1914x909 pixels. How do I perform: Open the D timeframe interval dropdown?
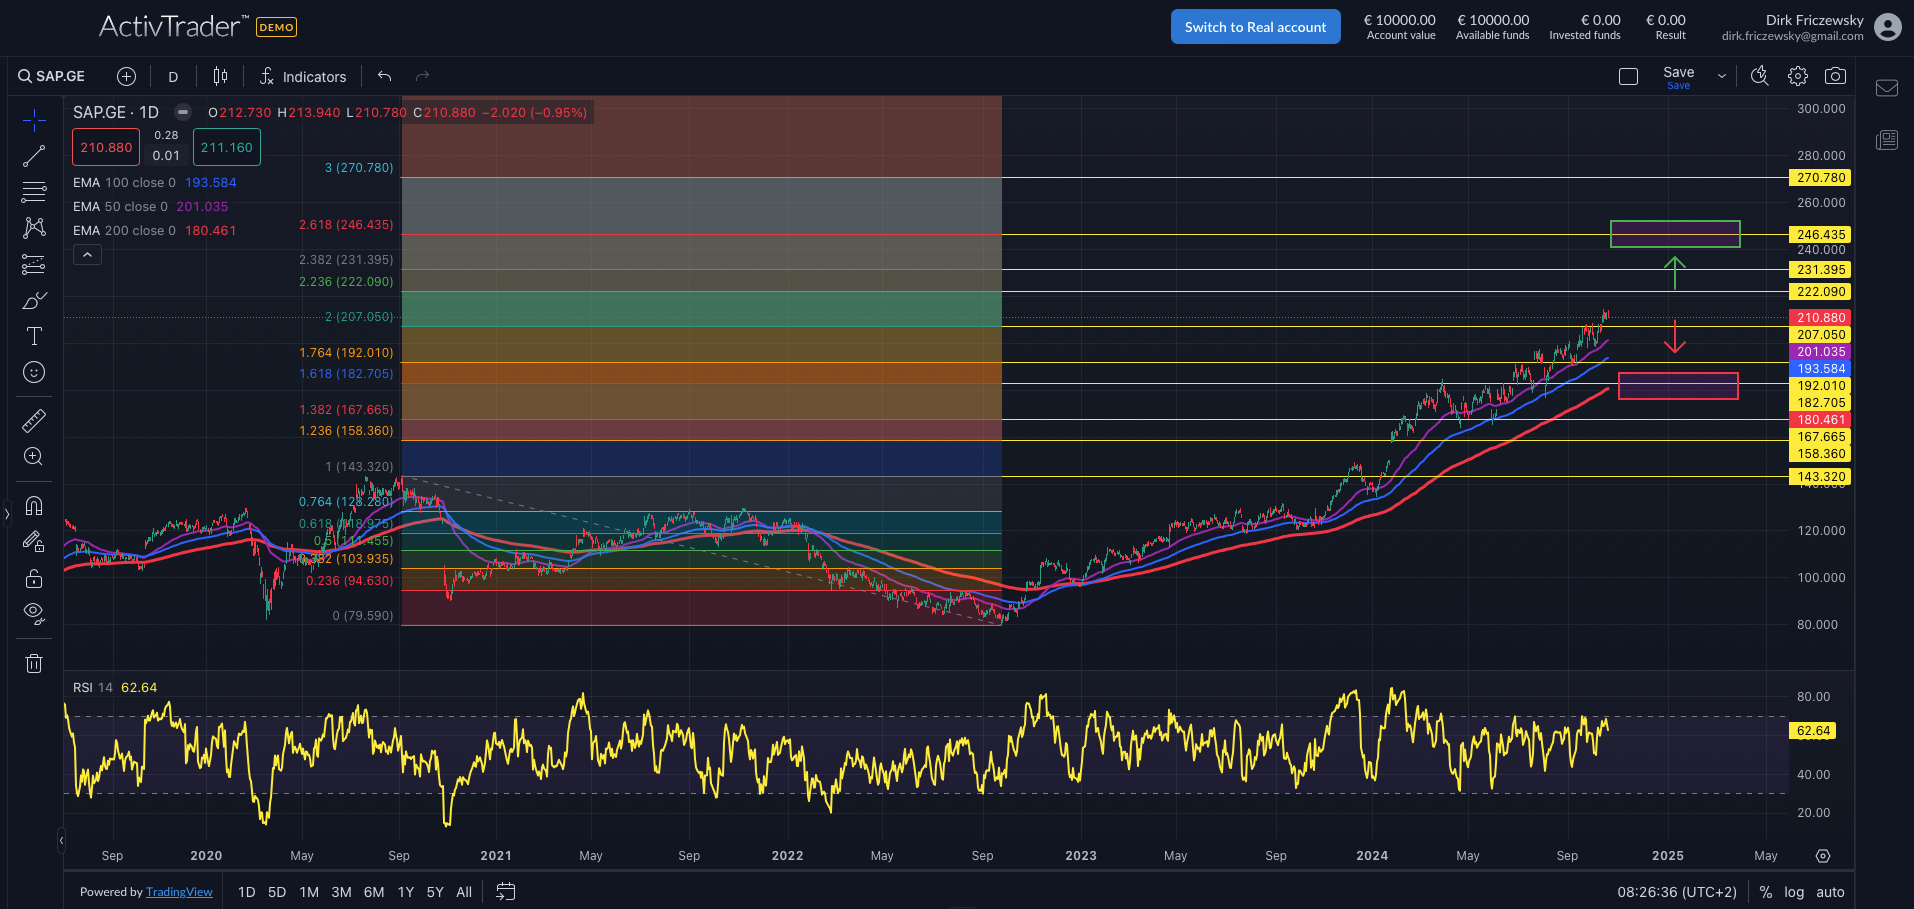(x=173, y=77)
